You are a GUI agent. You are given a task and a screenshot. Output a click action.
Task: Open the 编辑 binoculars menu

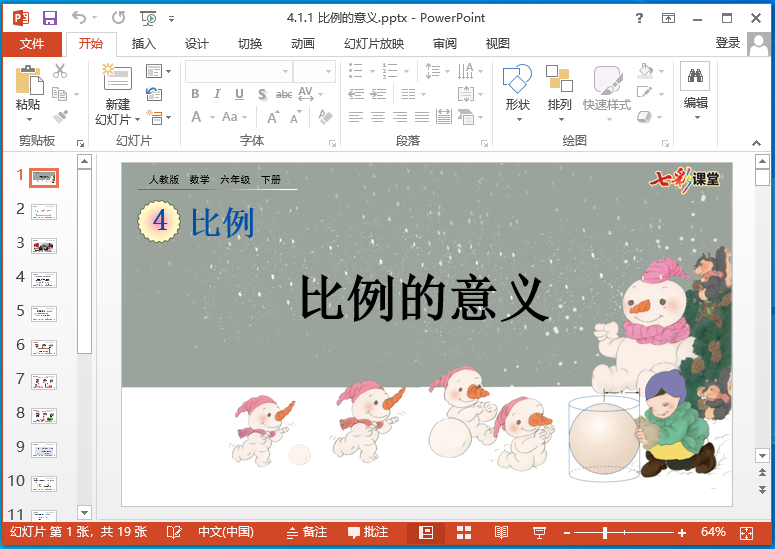695,91
